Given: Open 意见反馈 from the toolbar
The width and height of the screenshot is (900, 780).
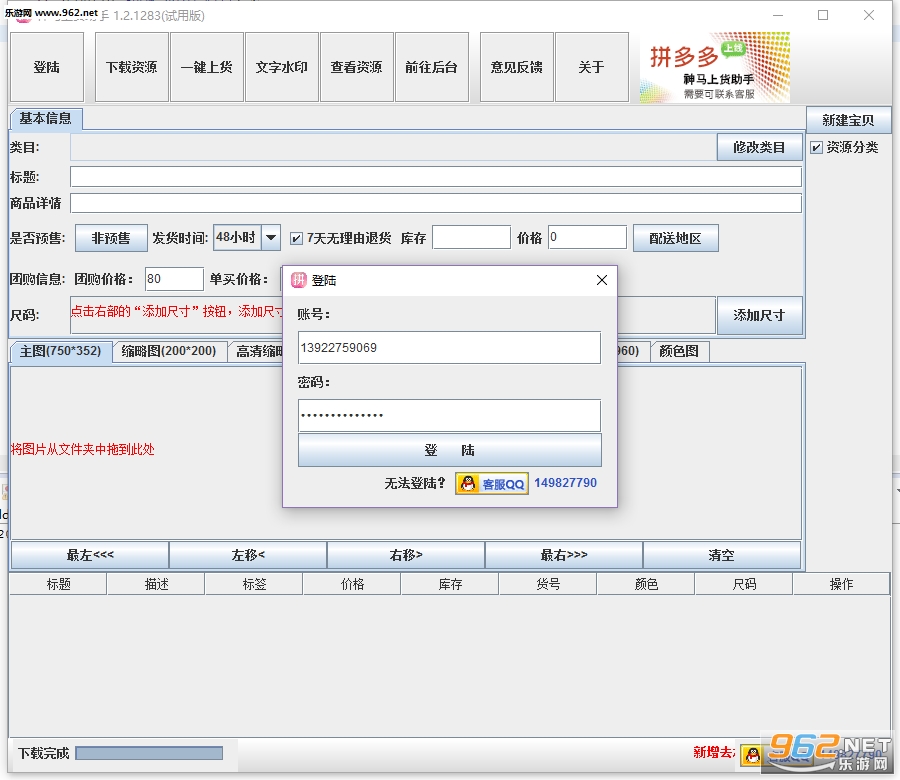Looking at the screenshot, I should tap(517, 67).
